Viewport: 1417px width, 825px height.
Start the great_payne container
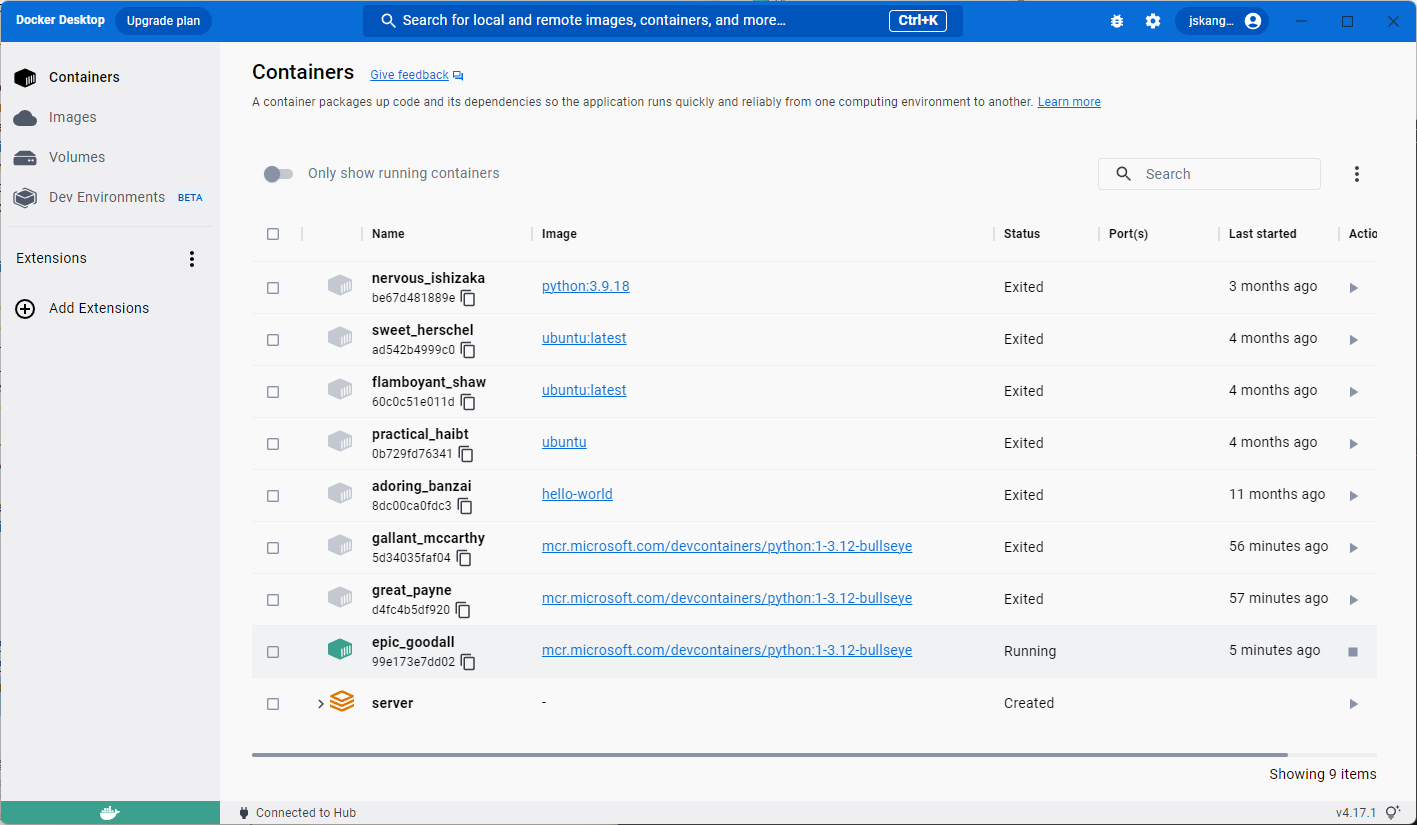(1353, 600)
